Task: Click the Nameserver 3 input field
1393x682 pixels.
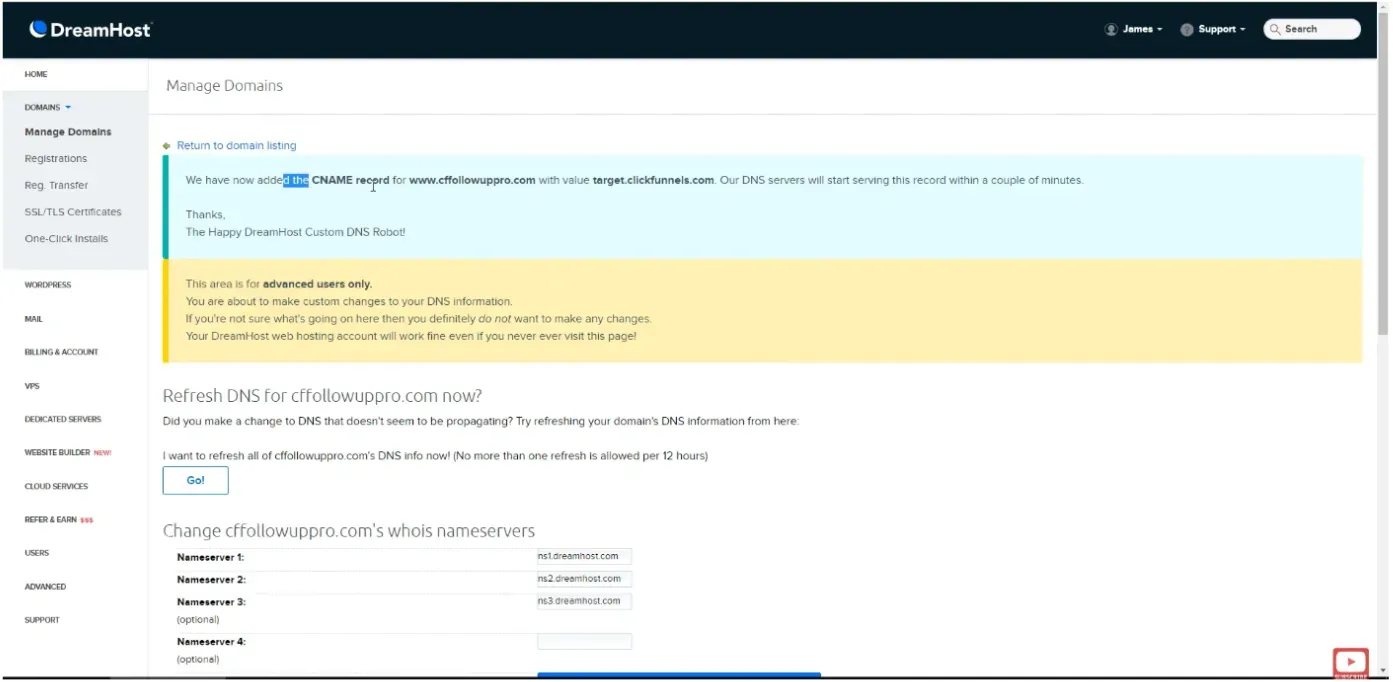Action: [x=584, y=601]
